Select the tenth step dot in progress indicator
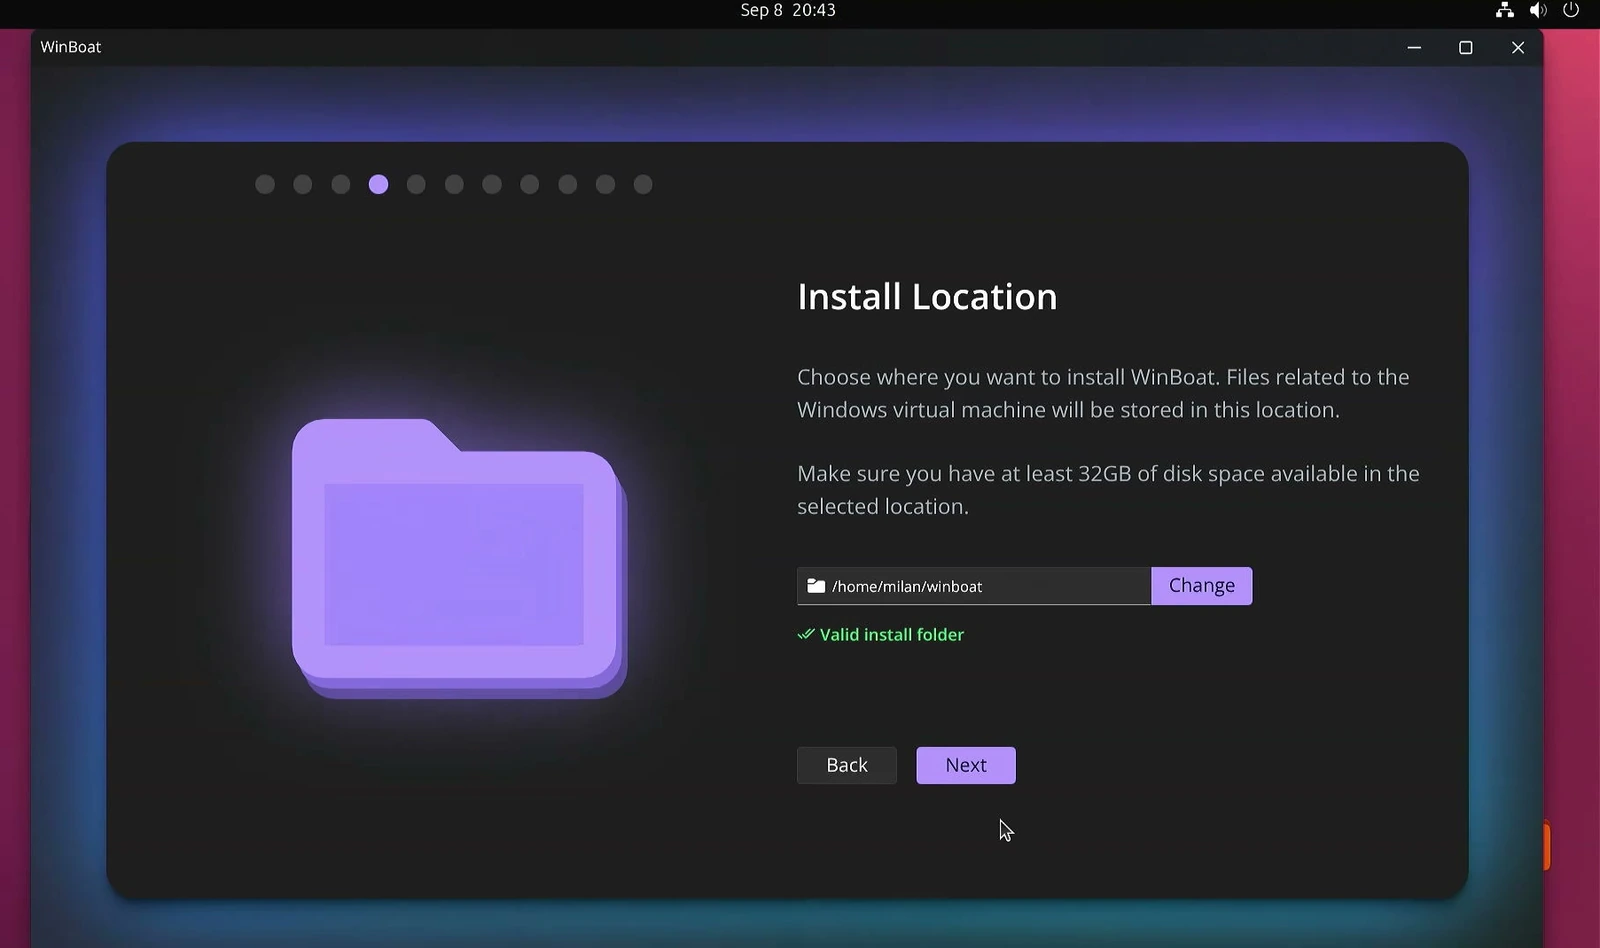1600x948 pixels. tap(605, 184)
